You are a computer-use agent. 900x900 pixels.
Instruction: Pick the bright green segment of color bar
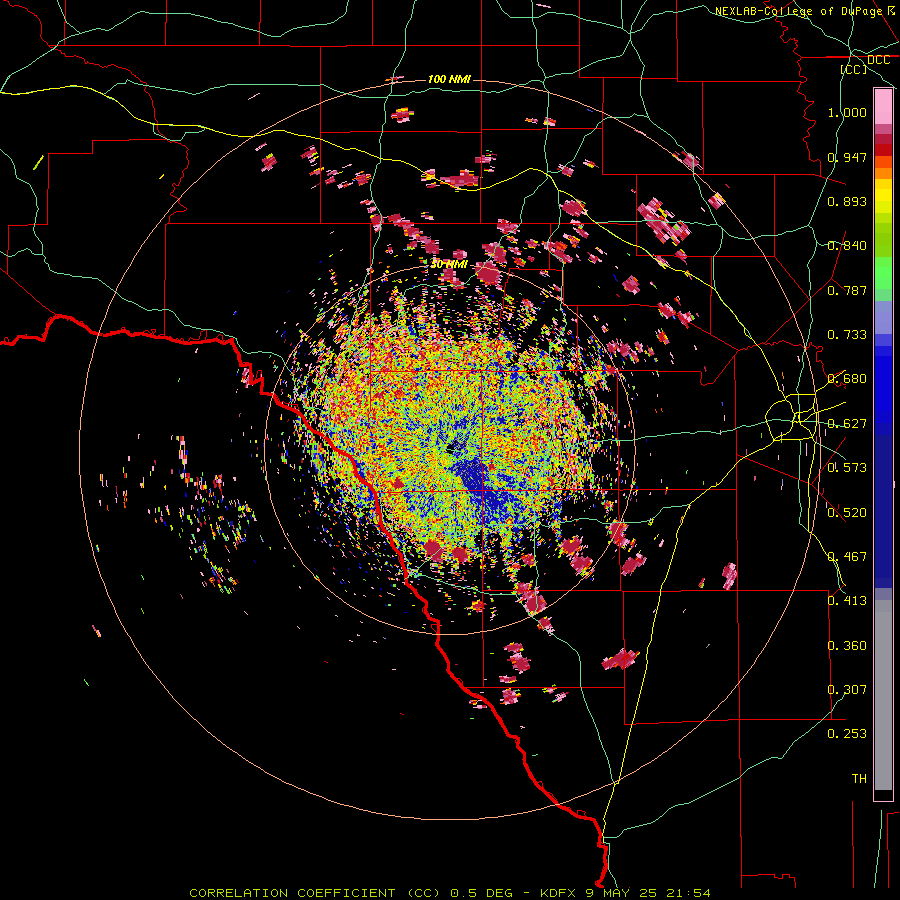883,273
